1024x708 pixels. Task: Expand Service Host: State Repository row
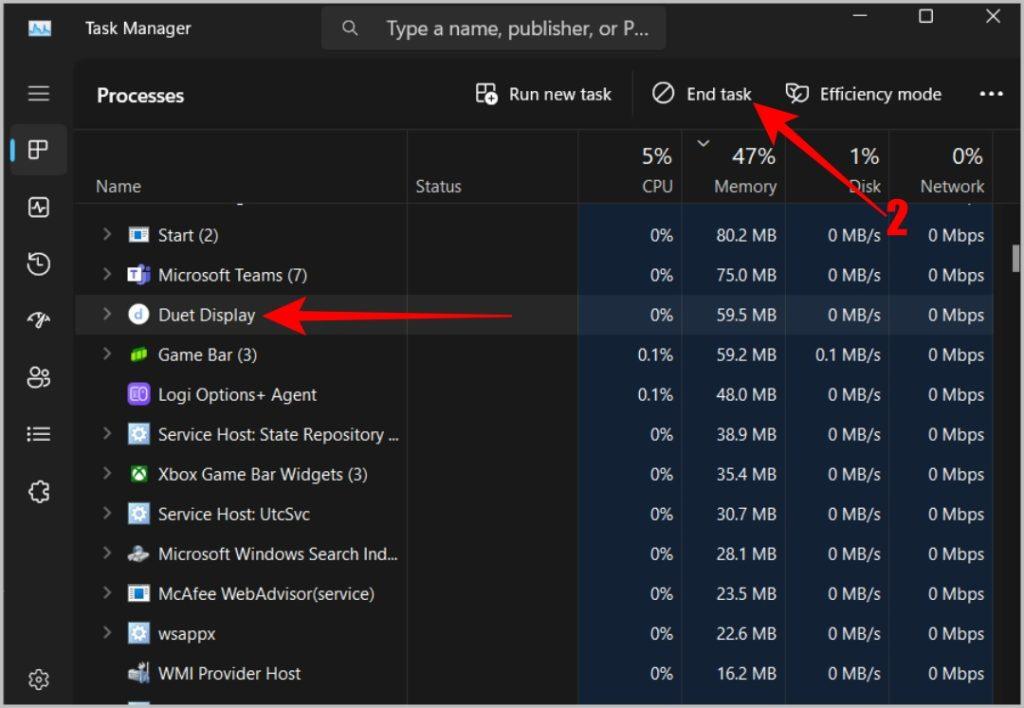pyautogui.click(x=106, y=433)
